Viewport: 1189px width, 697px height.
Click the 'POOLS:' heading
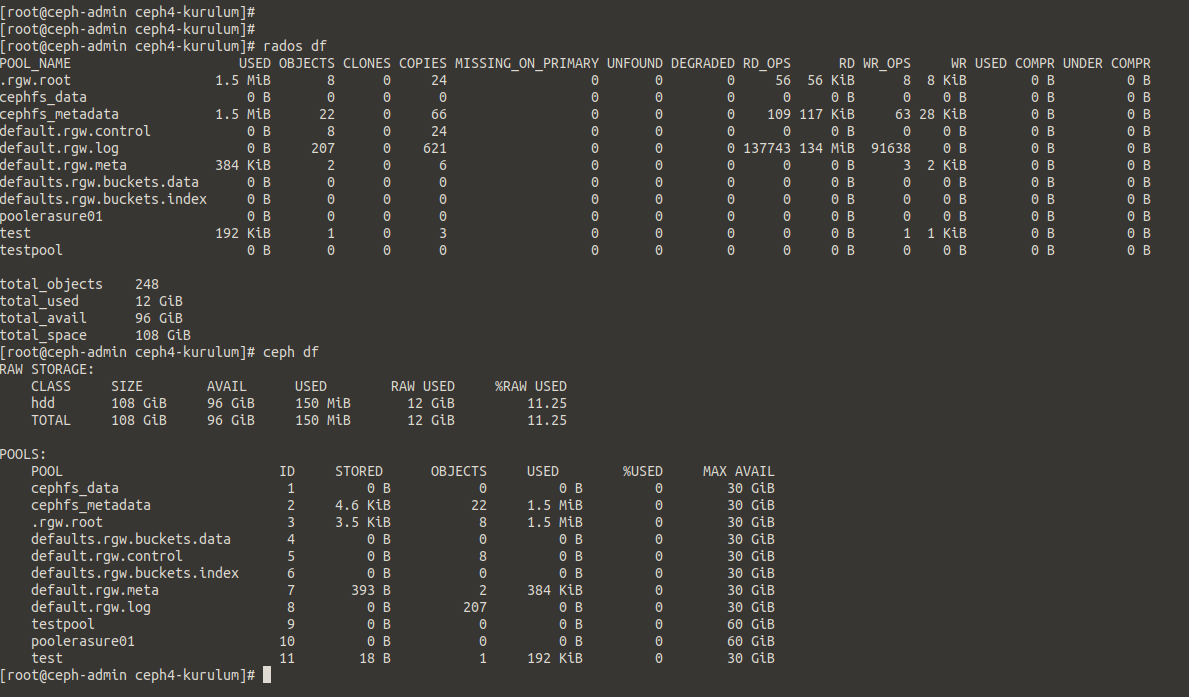tap(24, 454)
